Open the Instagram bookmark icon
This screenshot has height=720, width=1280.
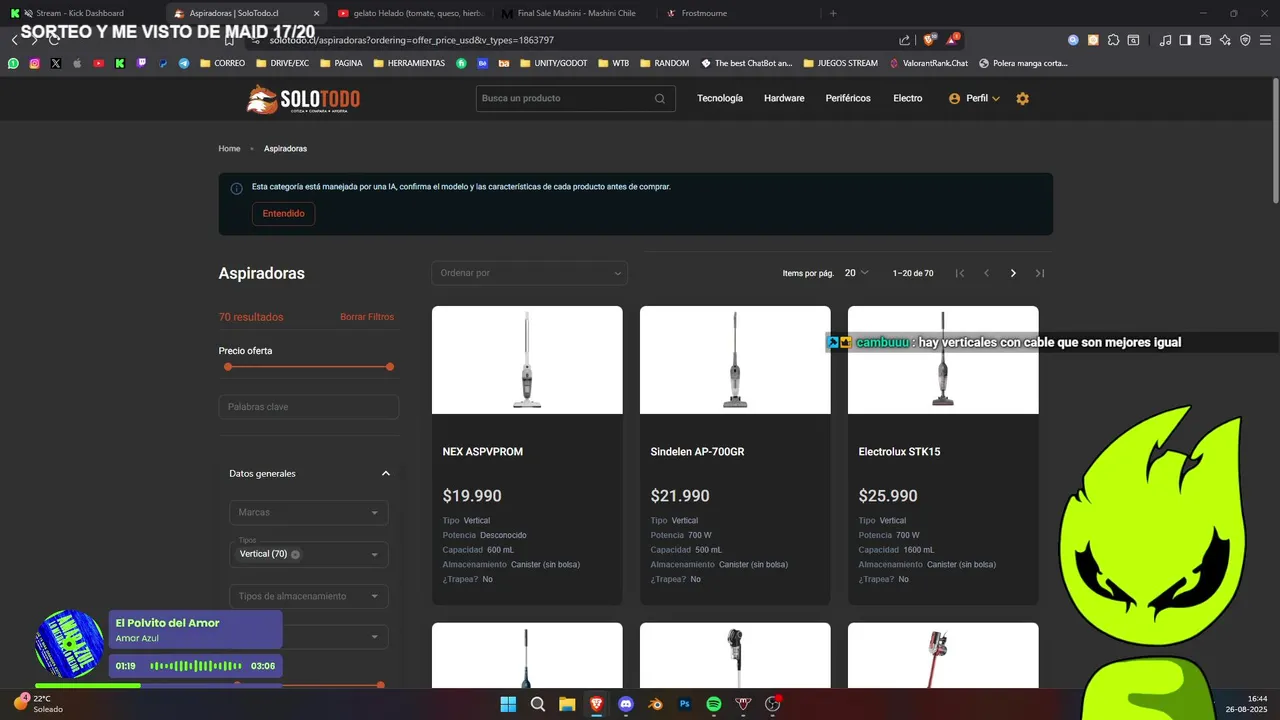pos(34,63)
